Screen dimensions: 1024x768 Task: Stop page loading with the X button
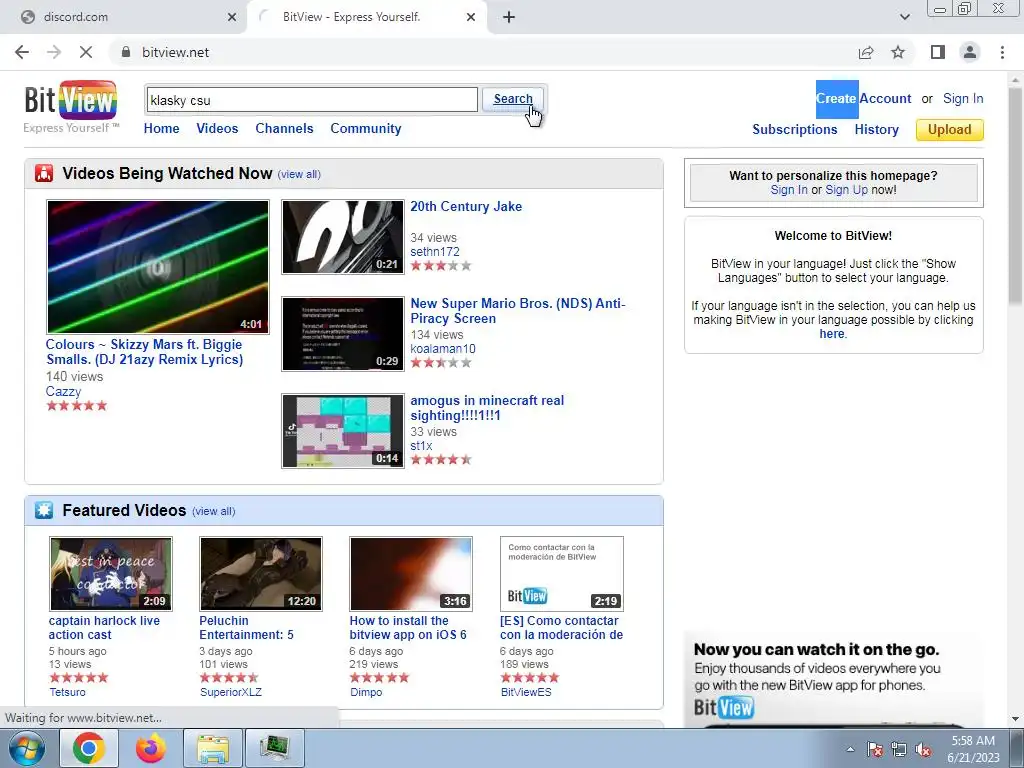click(x=86, y=52)
